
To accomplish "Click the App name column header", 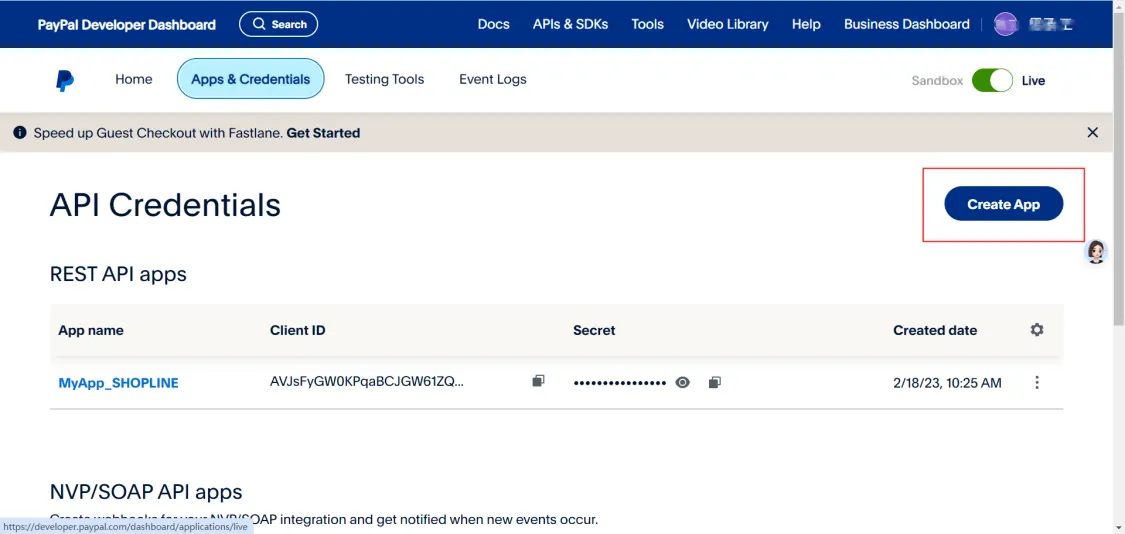I will (x=91, y=330).
